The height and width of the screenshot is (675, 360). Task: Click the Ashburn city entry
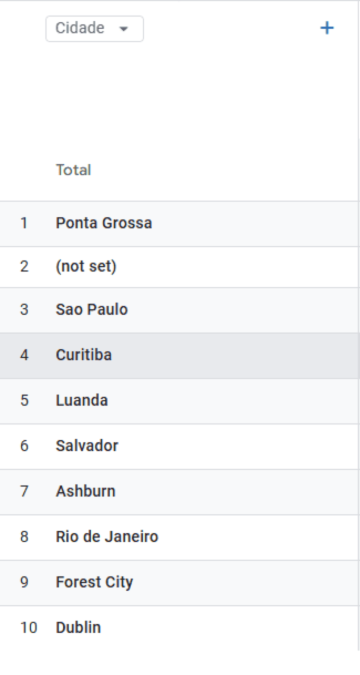click(86, 491)
